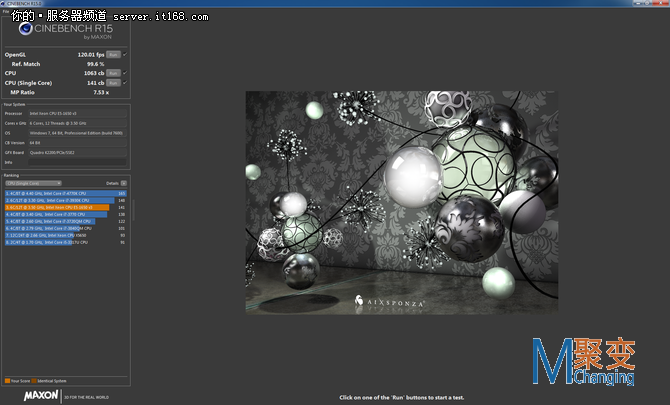Select ranking row 7, Xeon X5650

66,235
